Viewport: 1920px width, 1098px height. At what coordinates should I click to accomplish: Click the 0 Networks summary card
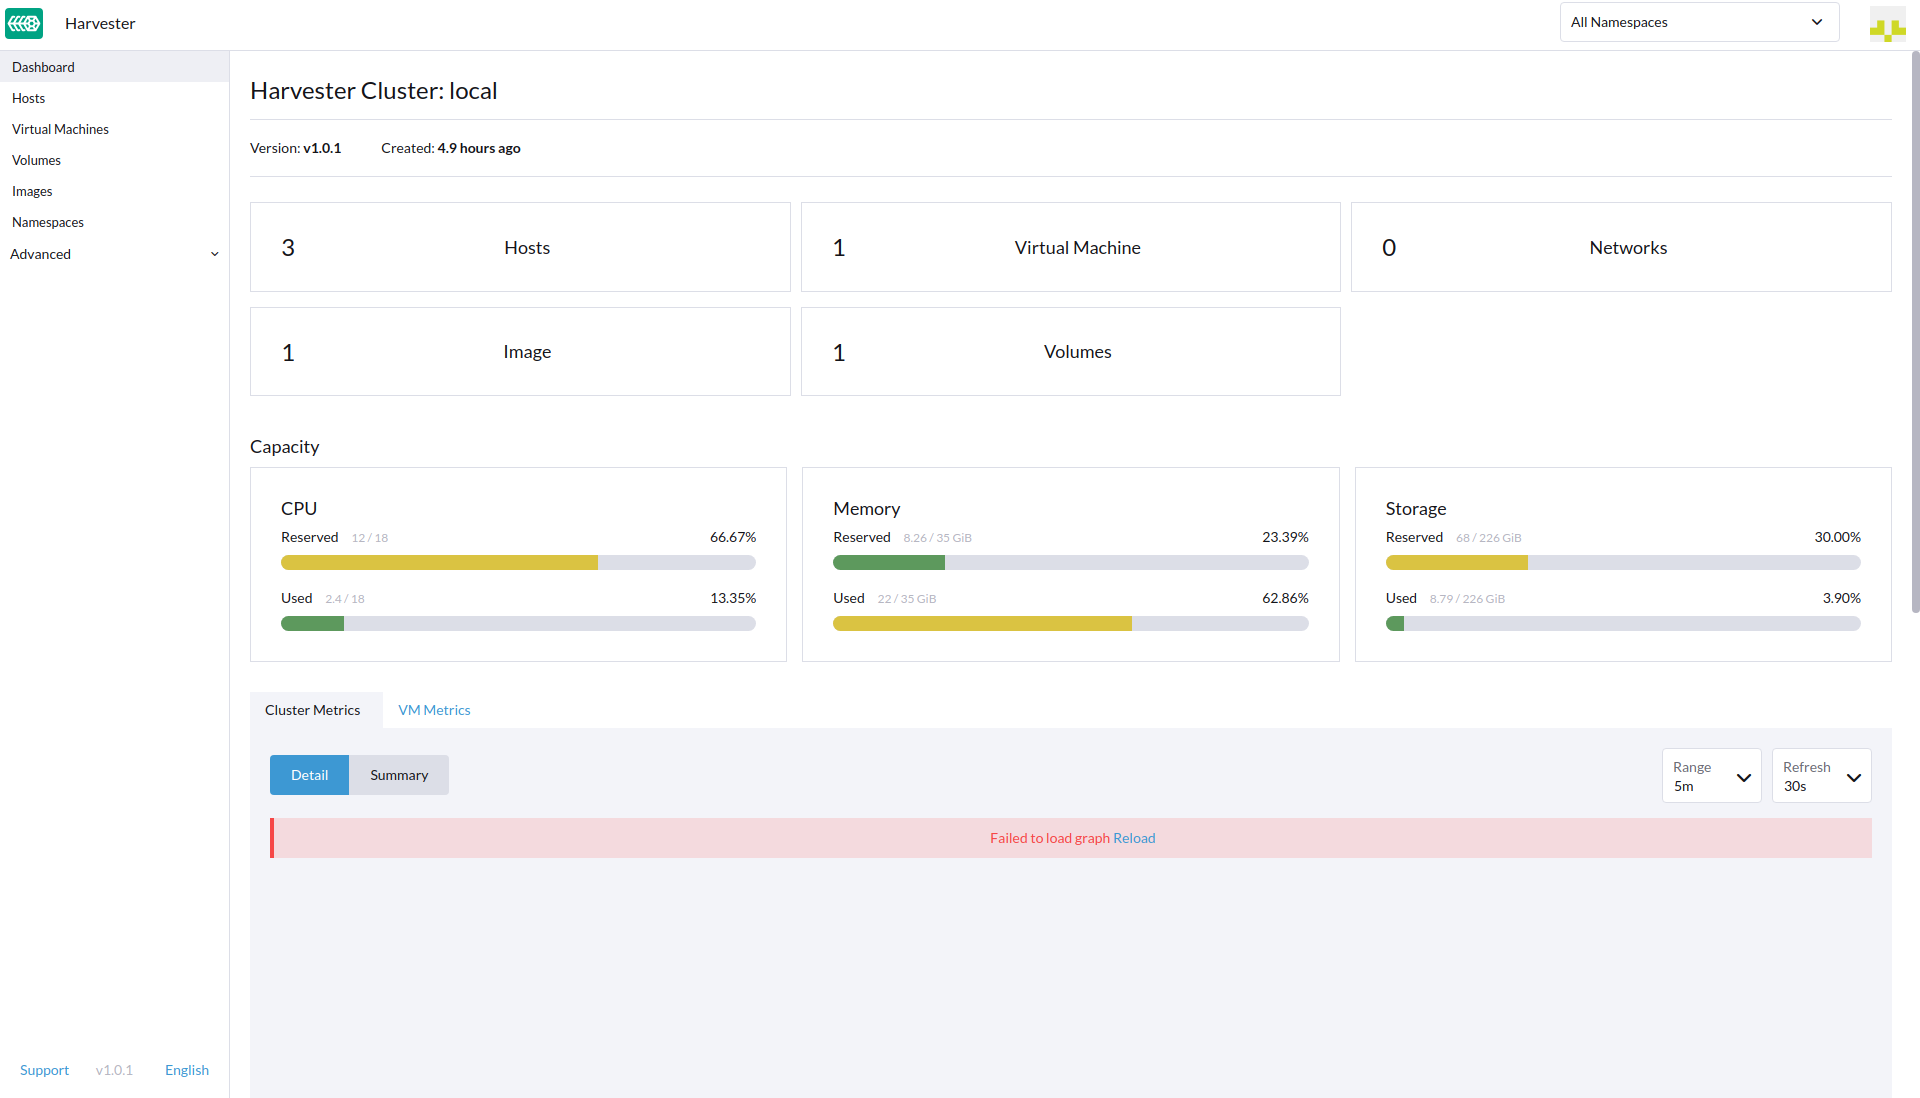(1620, 247)
